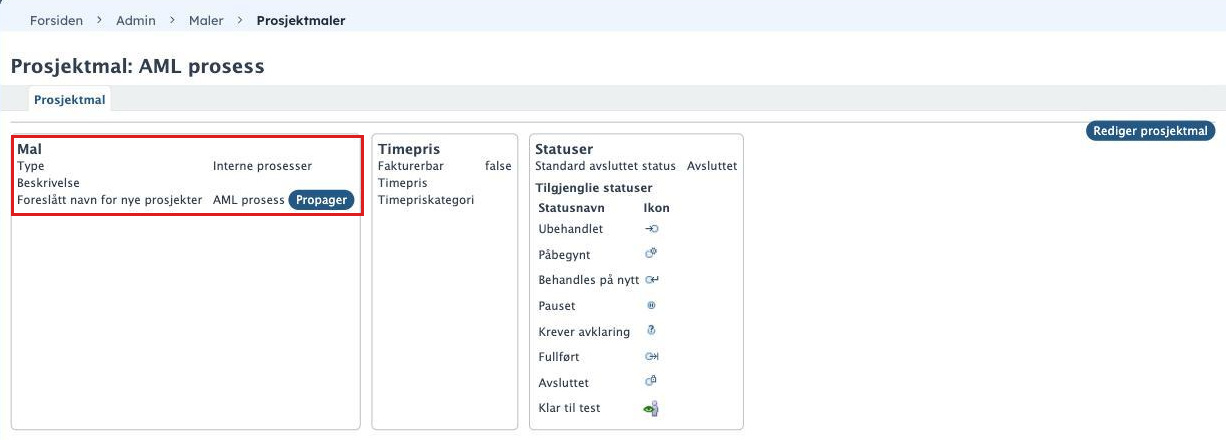Click the Statusnavn column header
1226x440 pixels.
pos(572,208)
